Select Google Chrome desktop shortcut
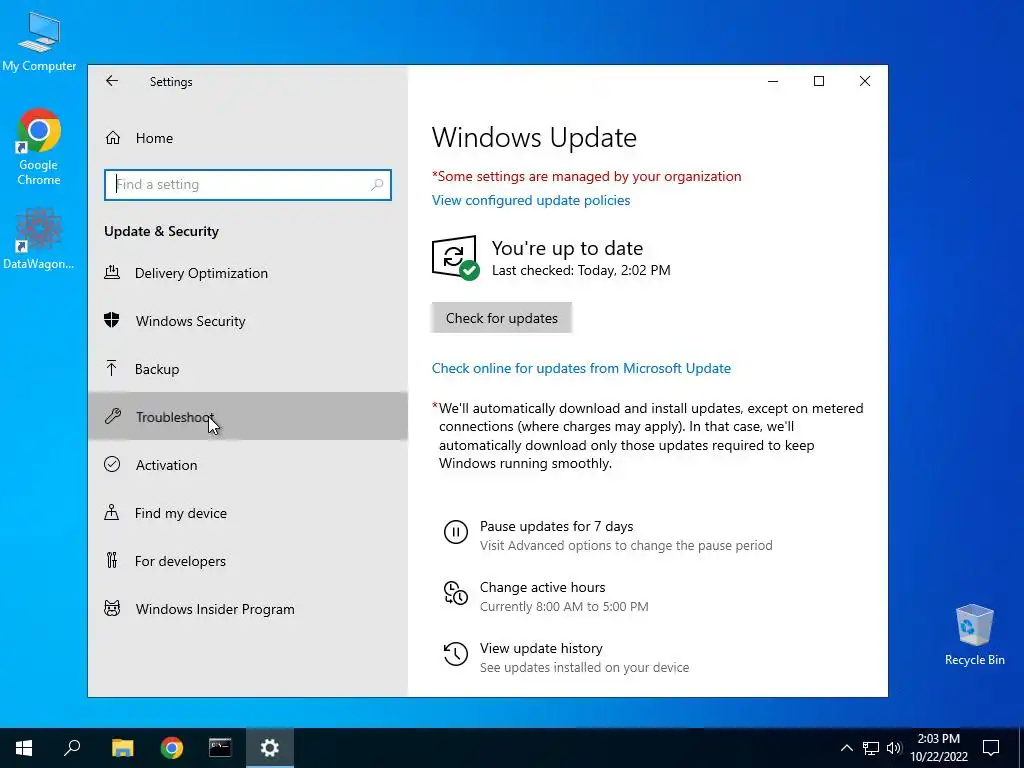The image size is (1024, 768). click(x=39, y=147)
